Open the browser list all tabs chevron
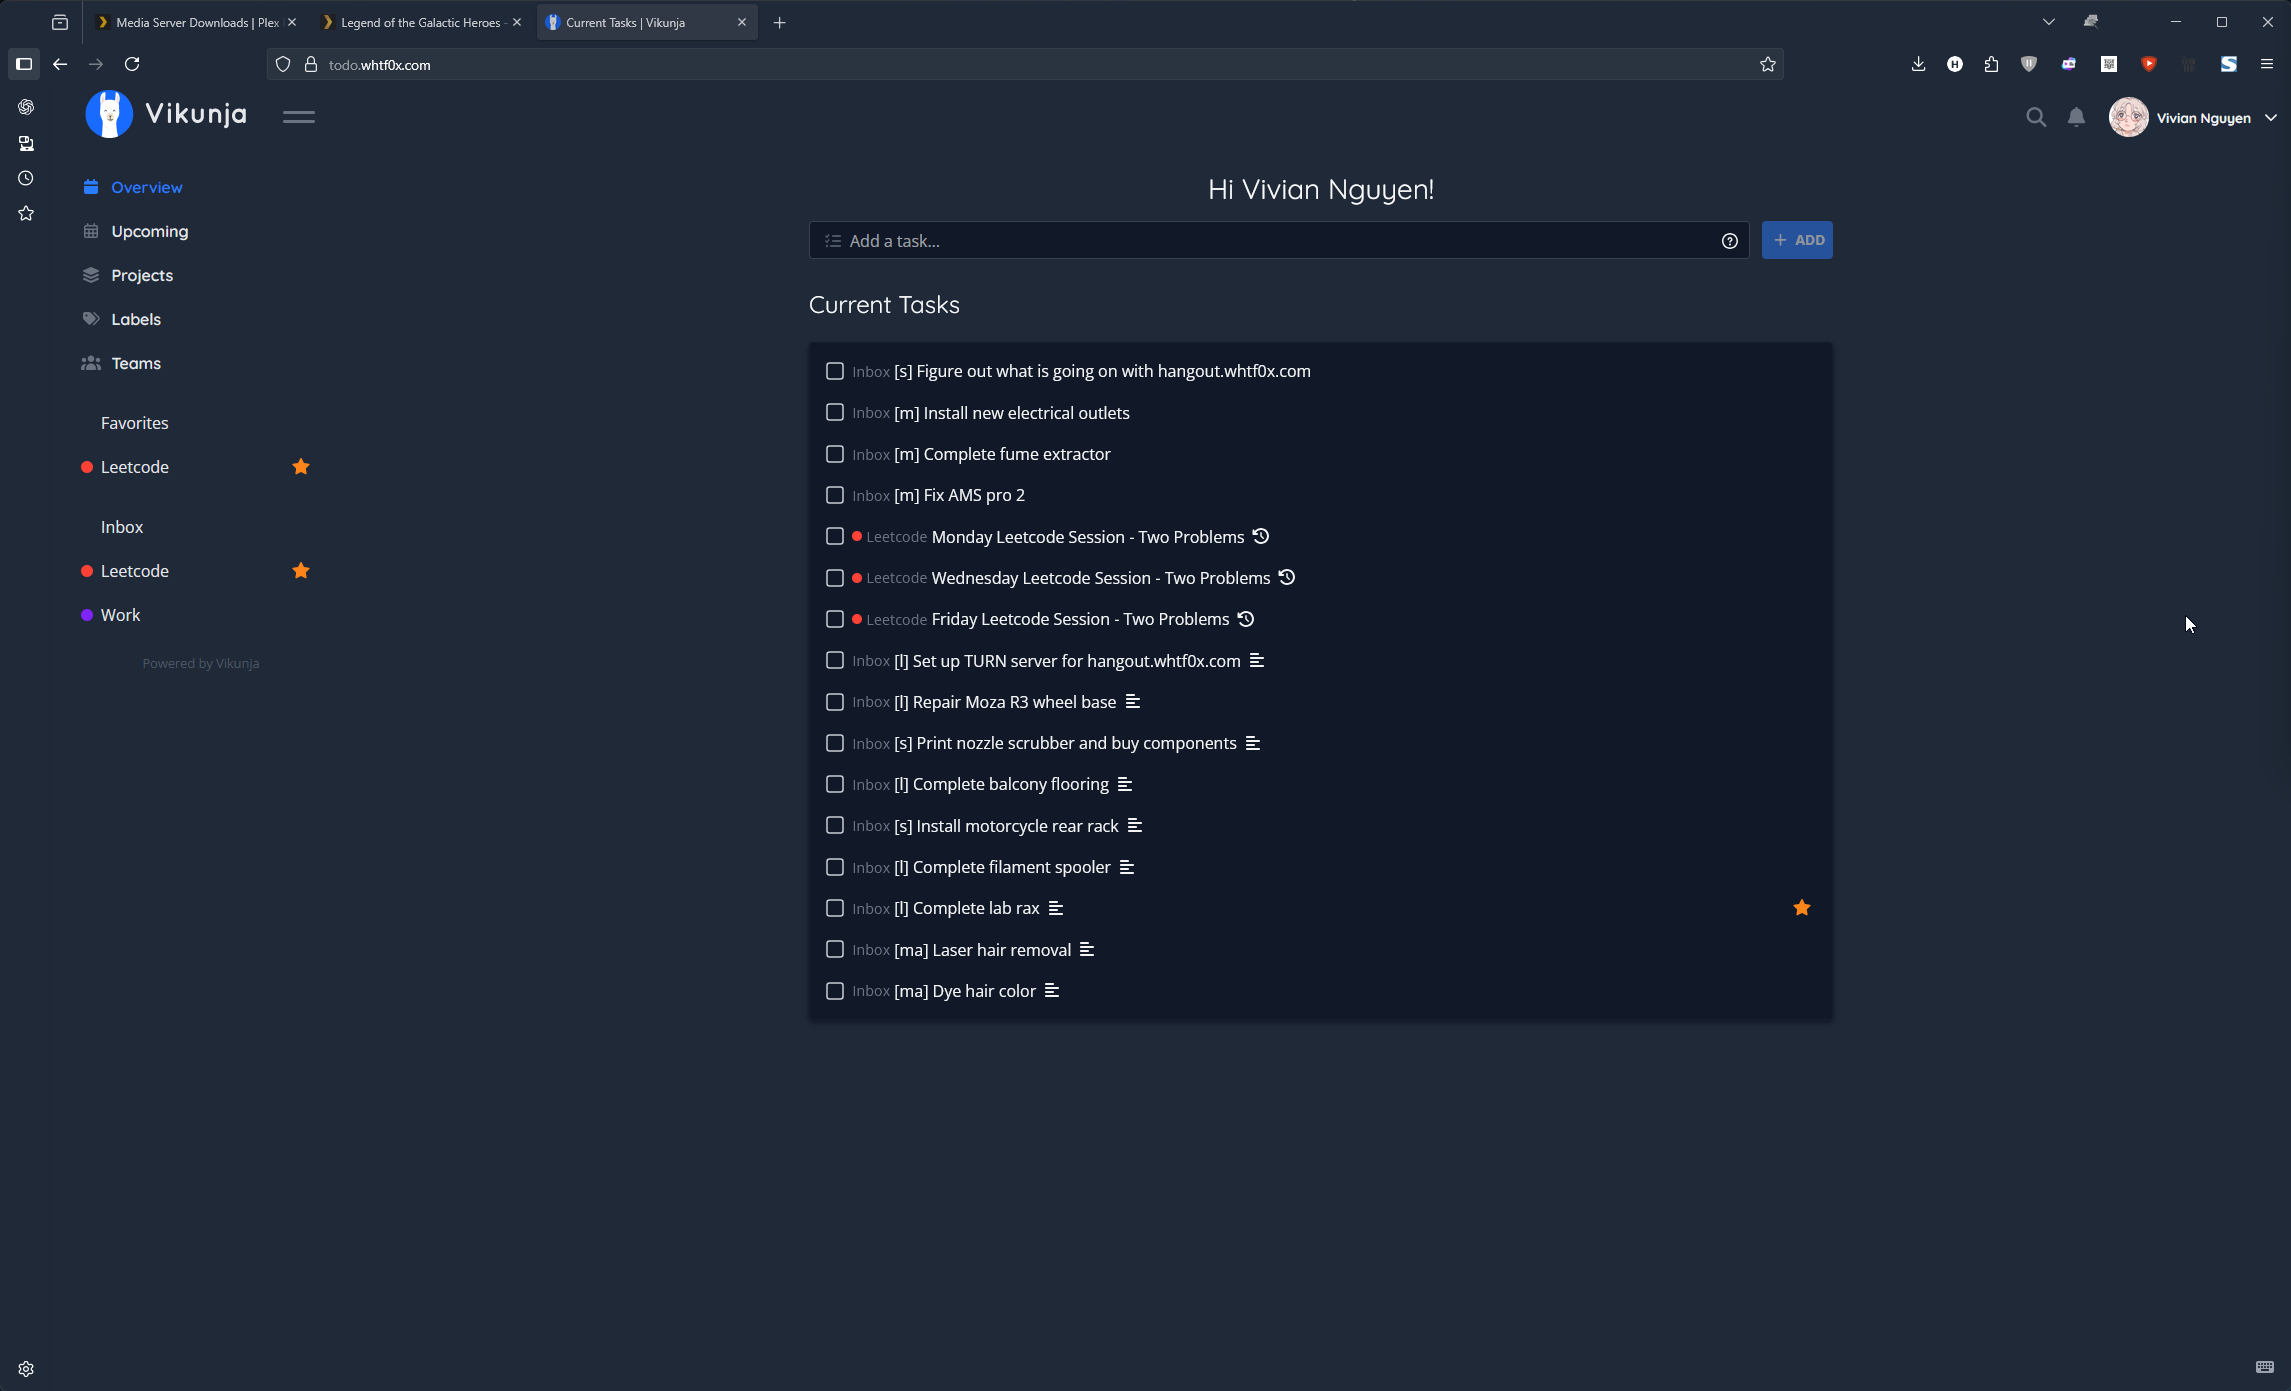 click(x=2048, y=22)
